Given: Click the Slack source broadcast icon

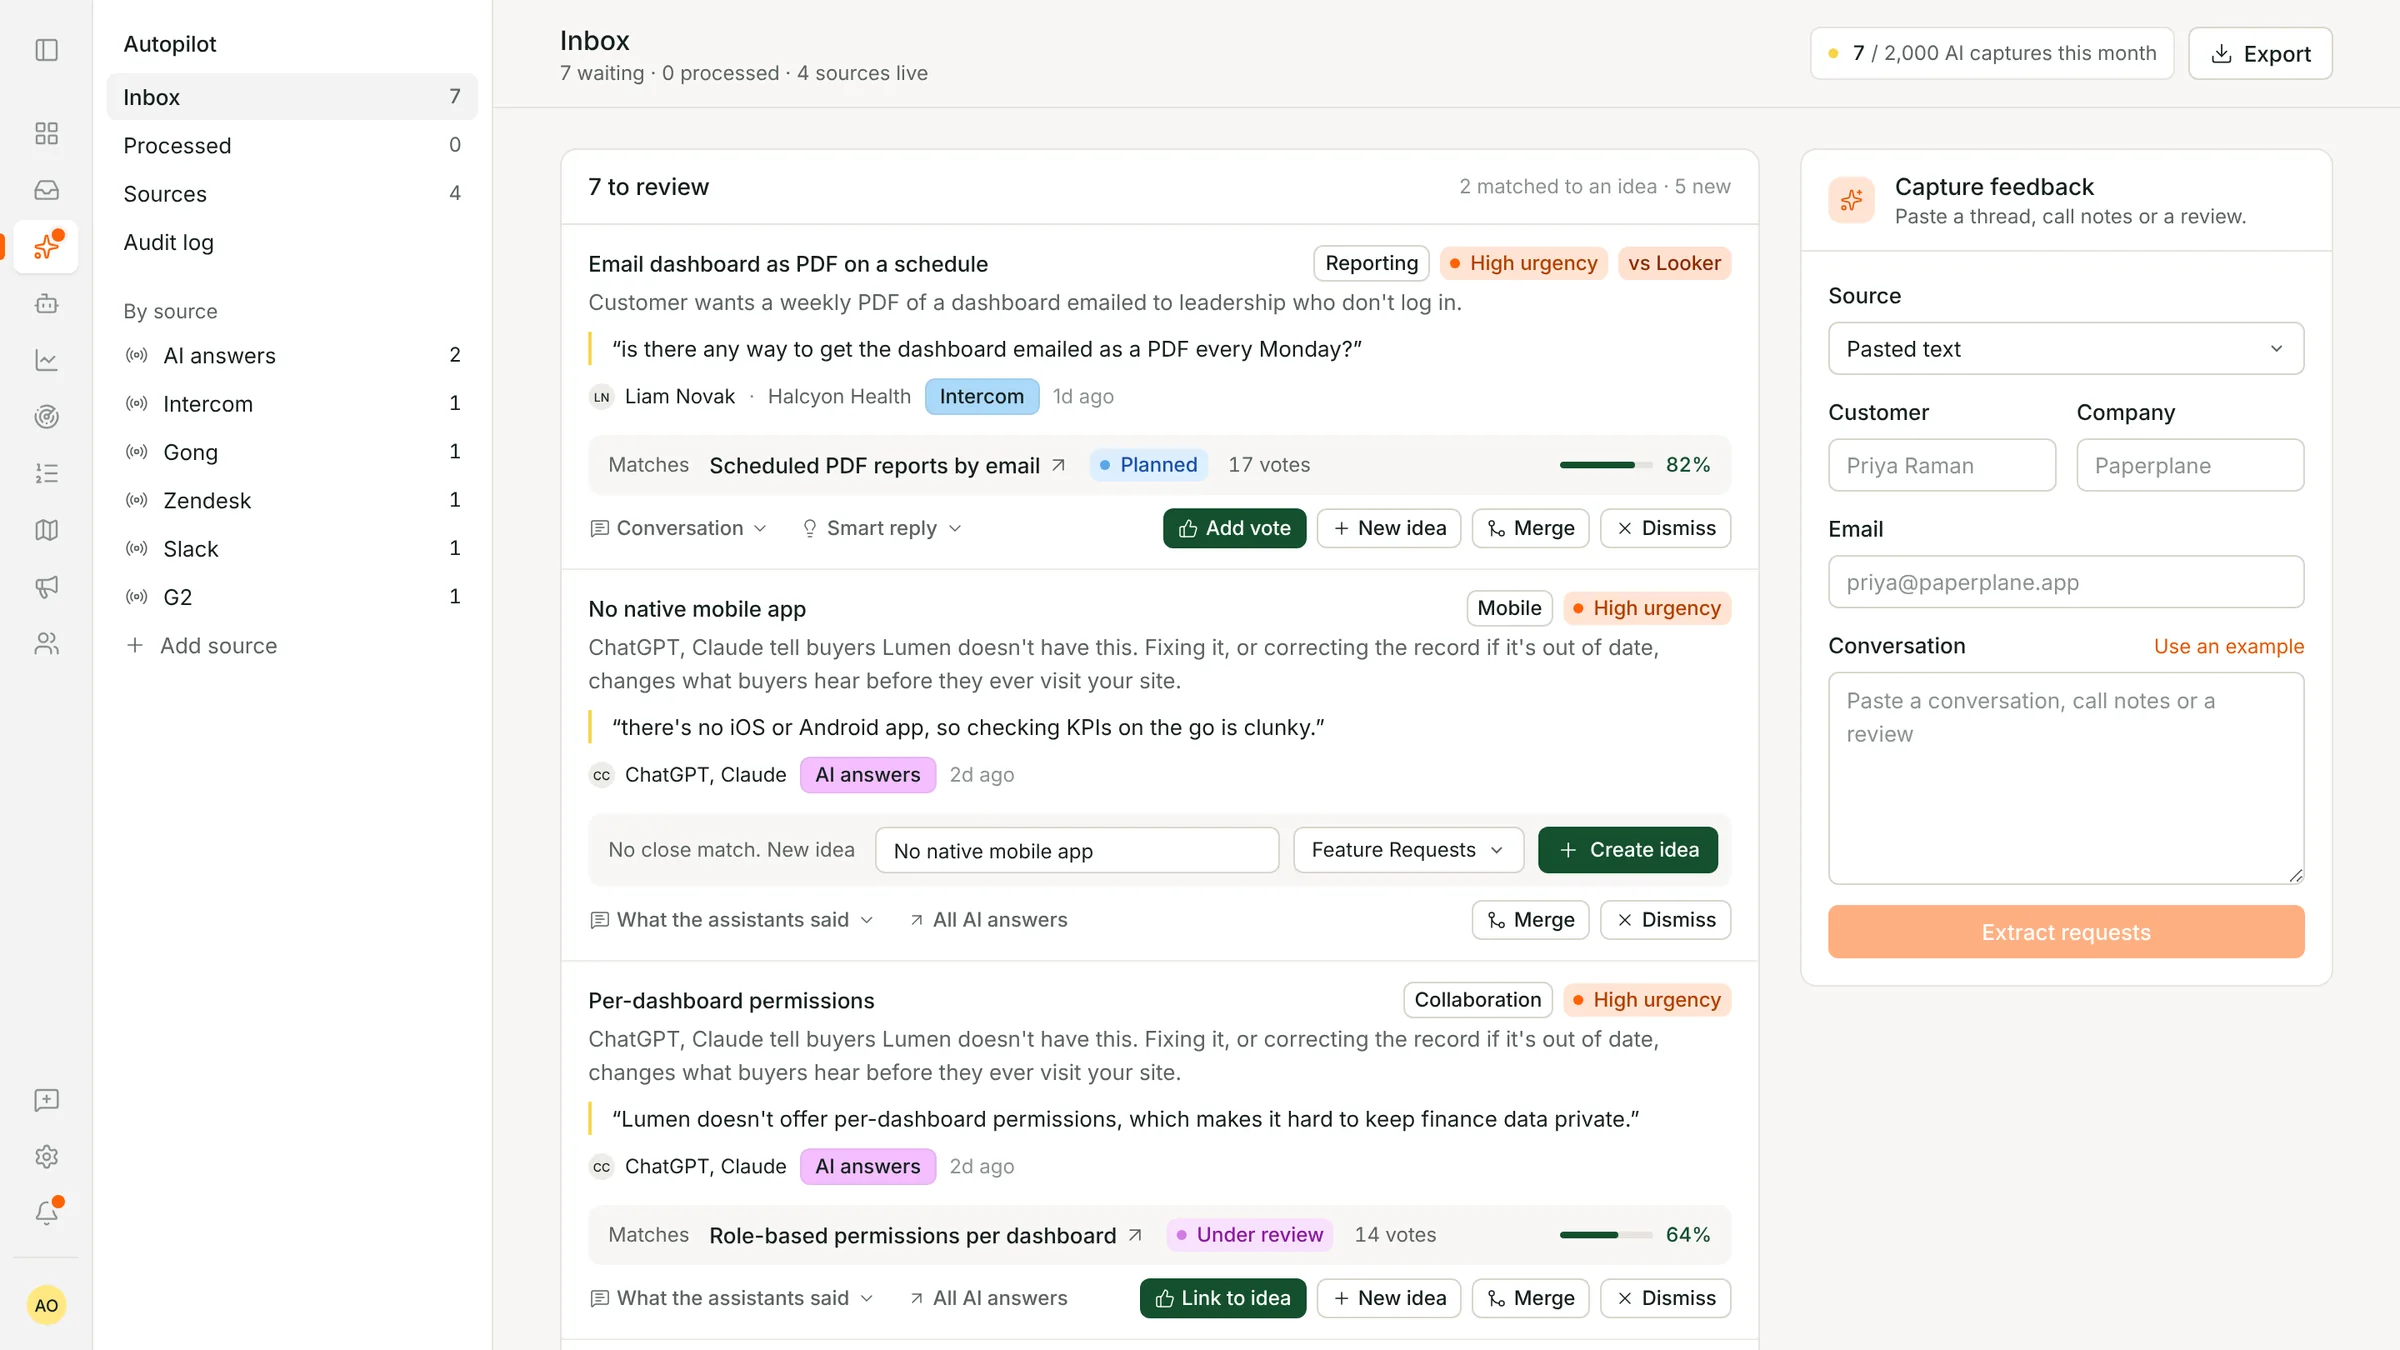Looking at the screenshot, I should click(137, 548).
